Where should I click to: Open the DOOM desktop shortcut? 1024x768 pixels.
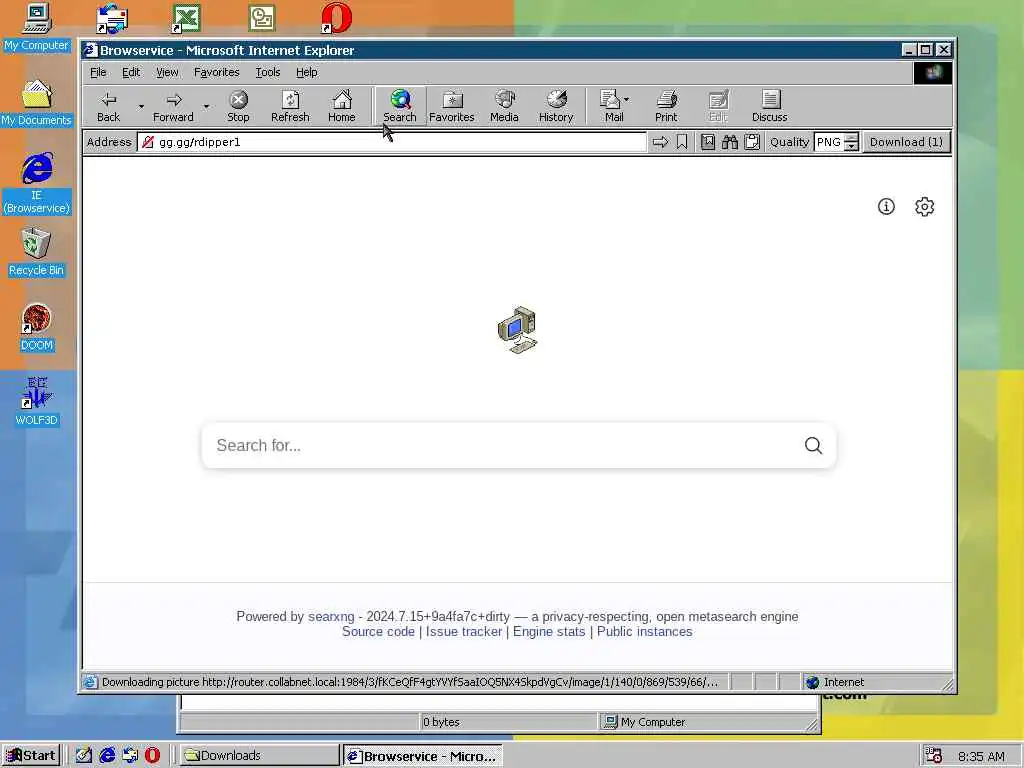click(37, 327)
